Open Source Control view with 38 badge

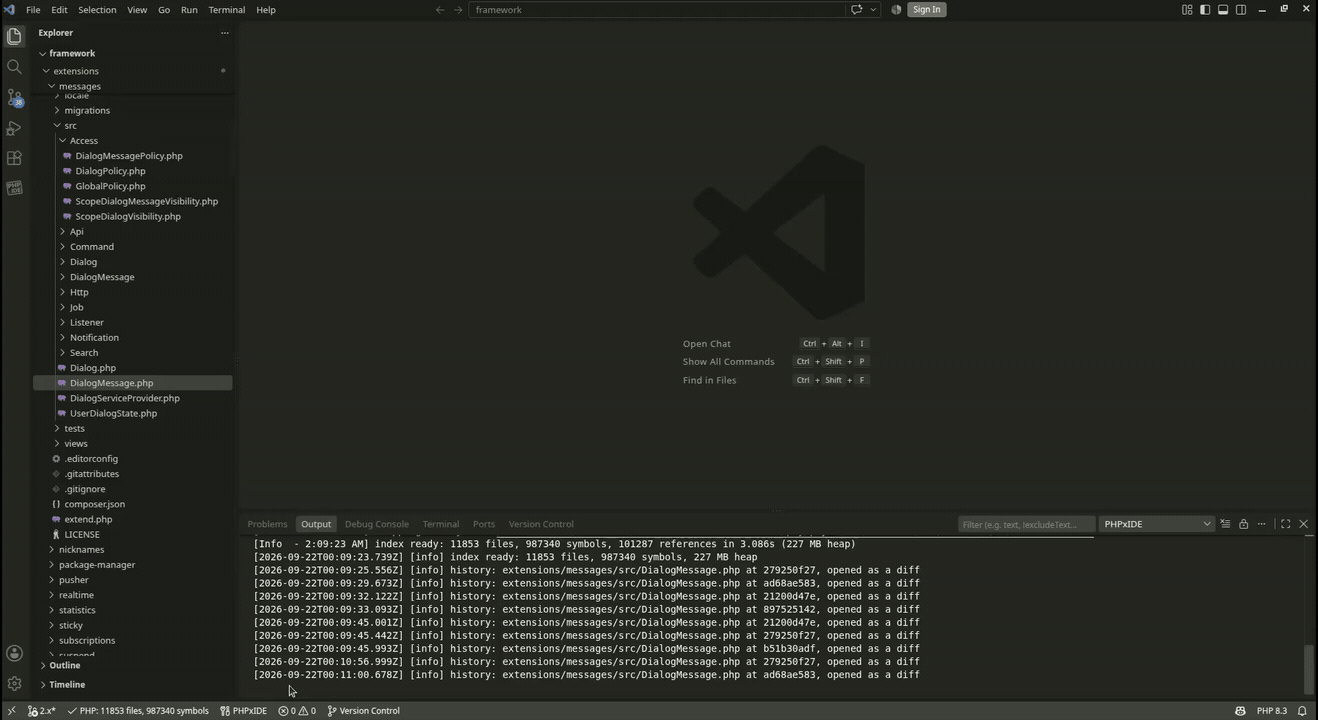click(14, 98)
